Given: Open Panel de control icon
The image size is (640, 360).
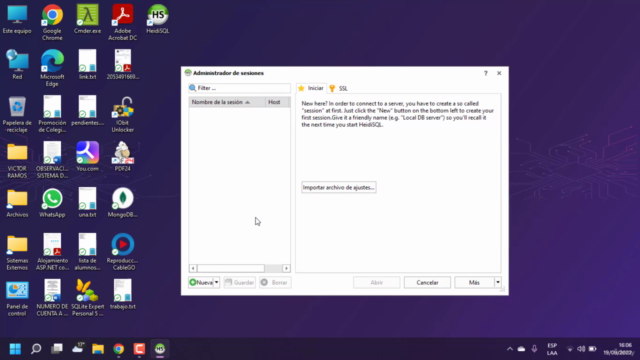Looking at the screenshot, I should [17, 298].
